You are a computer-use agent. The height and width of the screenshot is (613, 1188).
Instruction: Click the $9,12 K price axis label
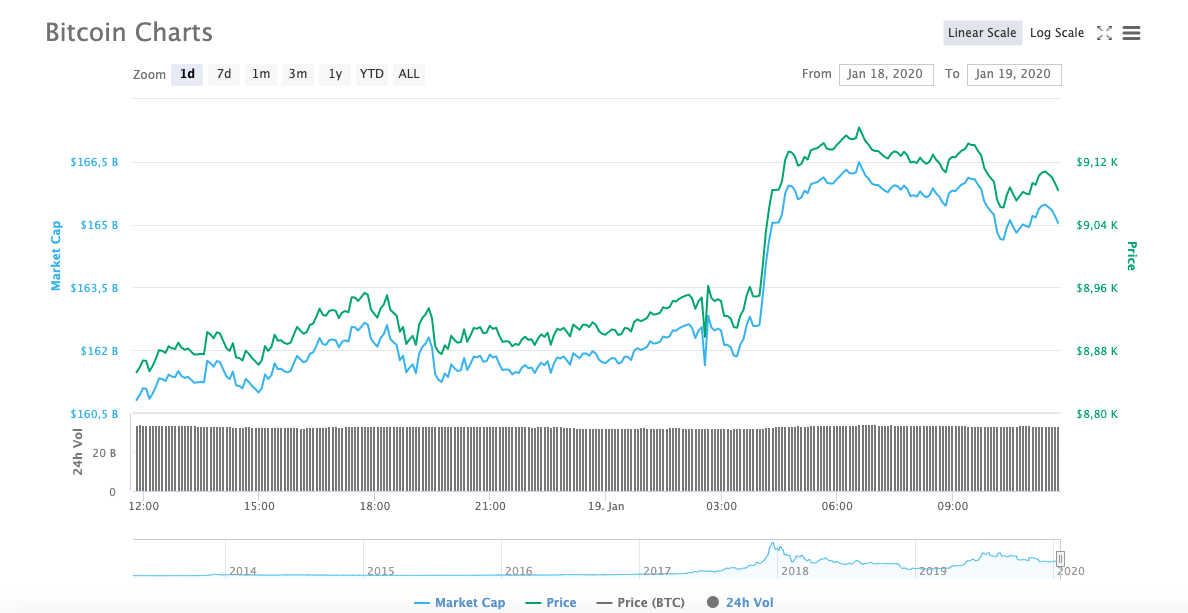(1096, 162)
